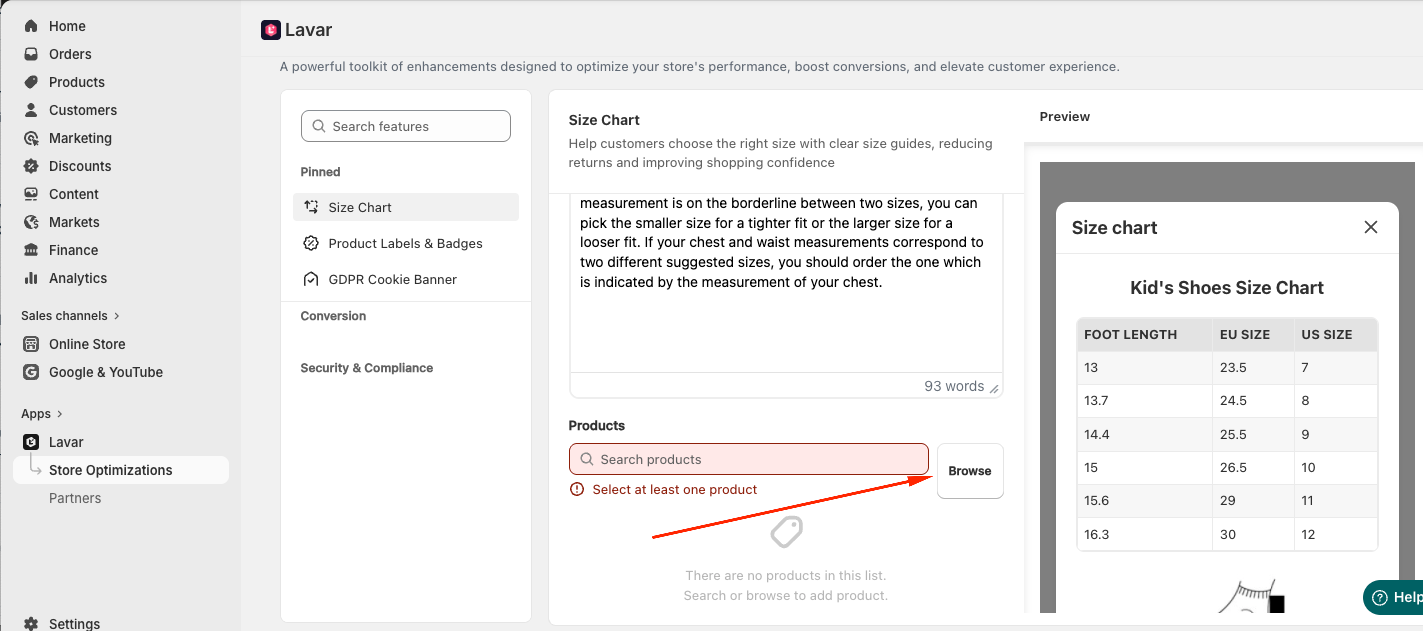Expand the Apps section chevron
Viewport: 1423px width, 631px height.
tap(60, 414)
